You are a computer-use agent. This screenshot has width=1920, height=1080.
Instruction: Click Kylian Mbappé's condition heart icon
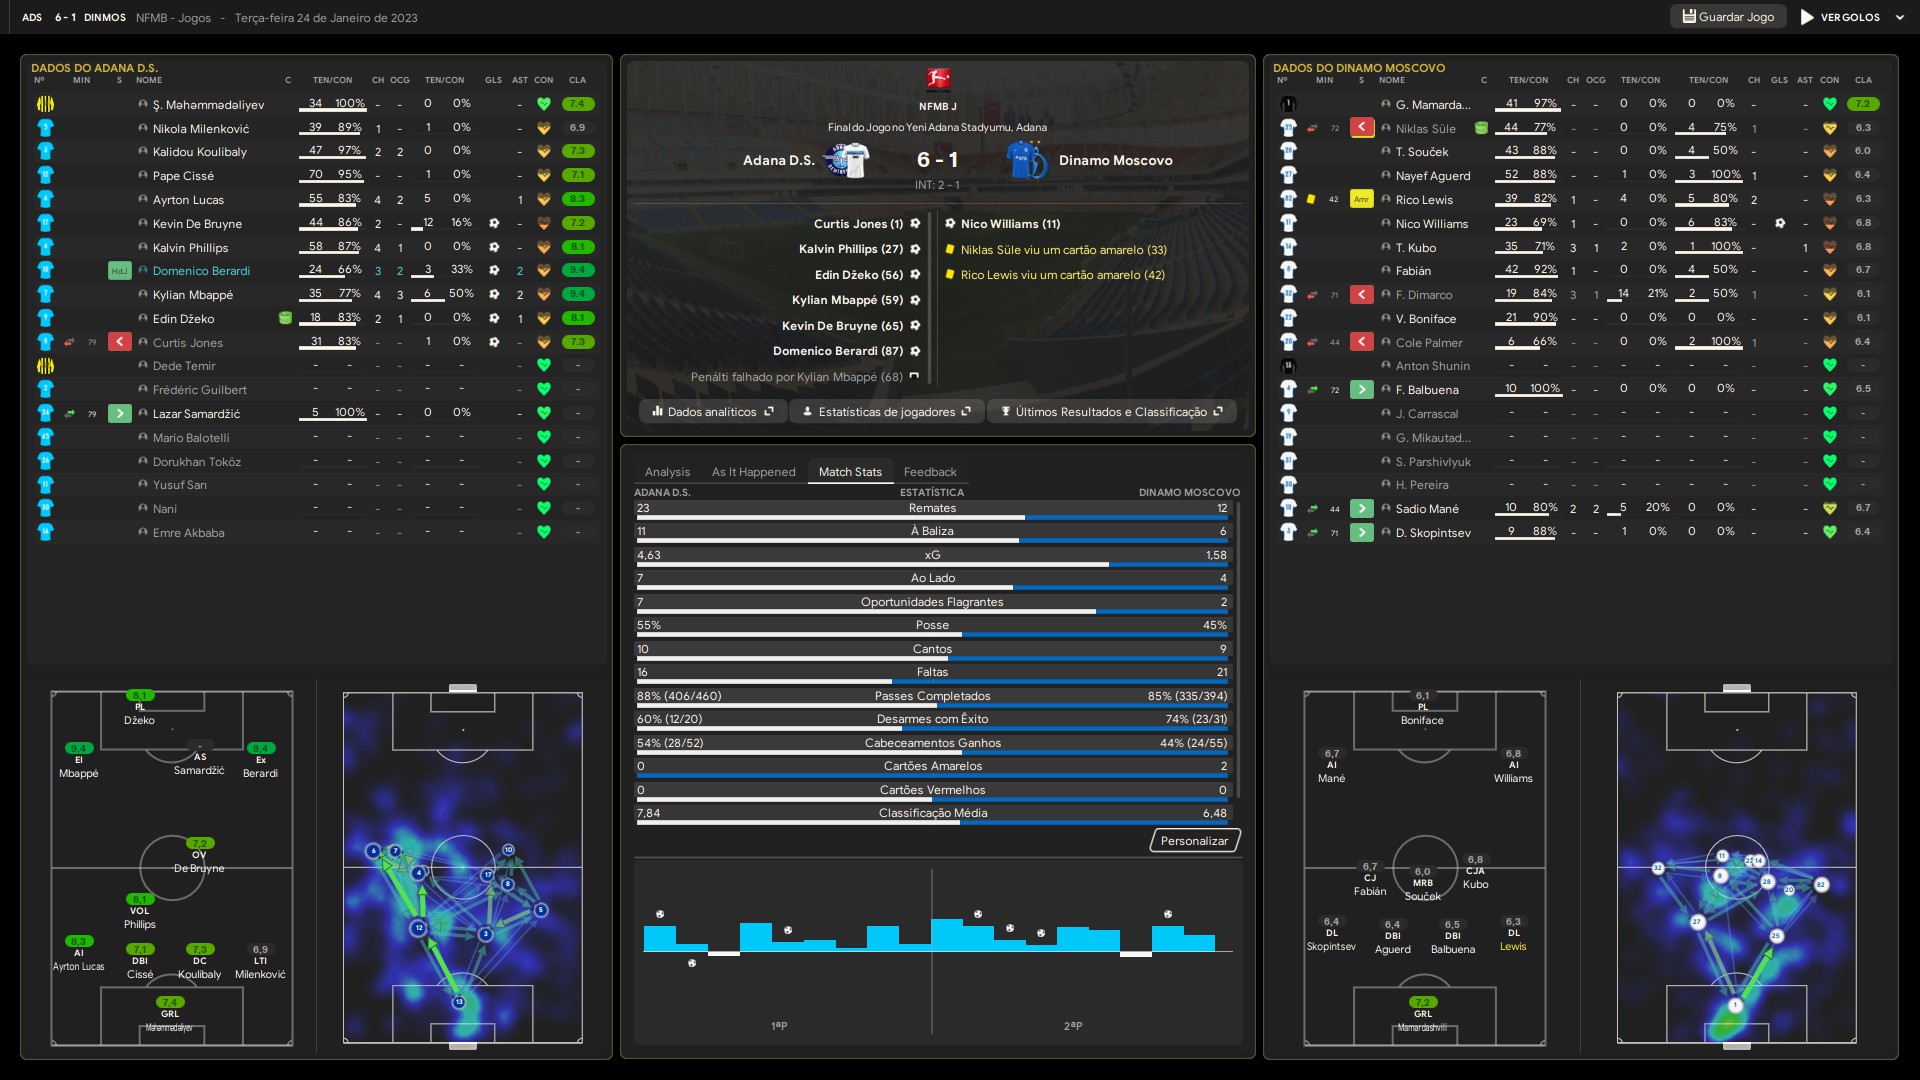tap(544, 294)
